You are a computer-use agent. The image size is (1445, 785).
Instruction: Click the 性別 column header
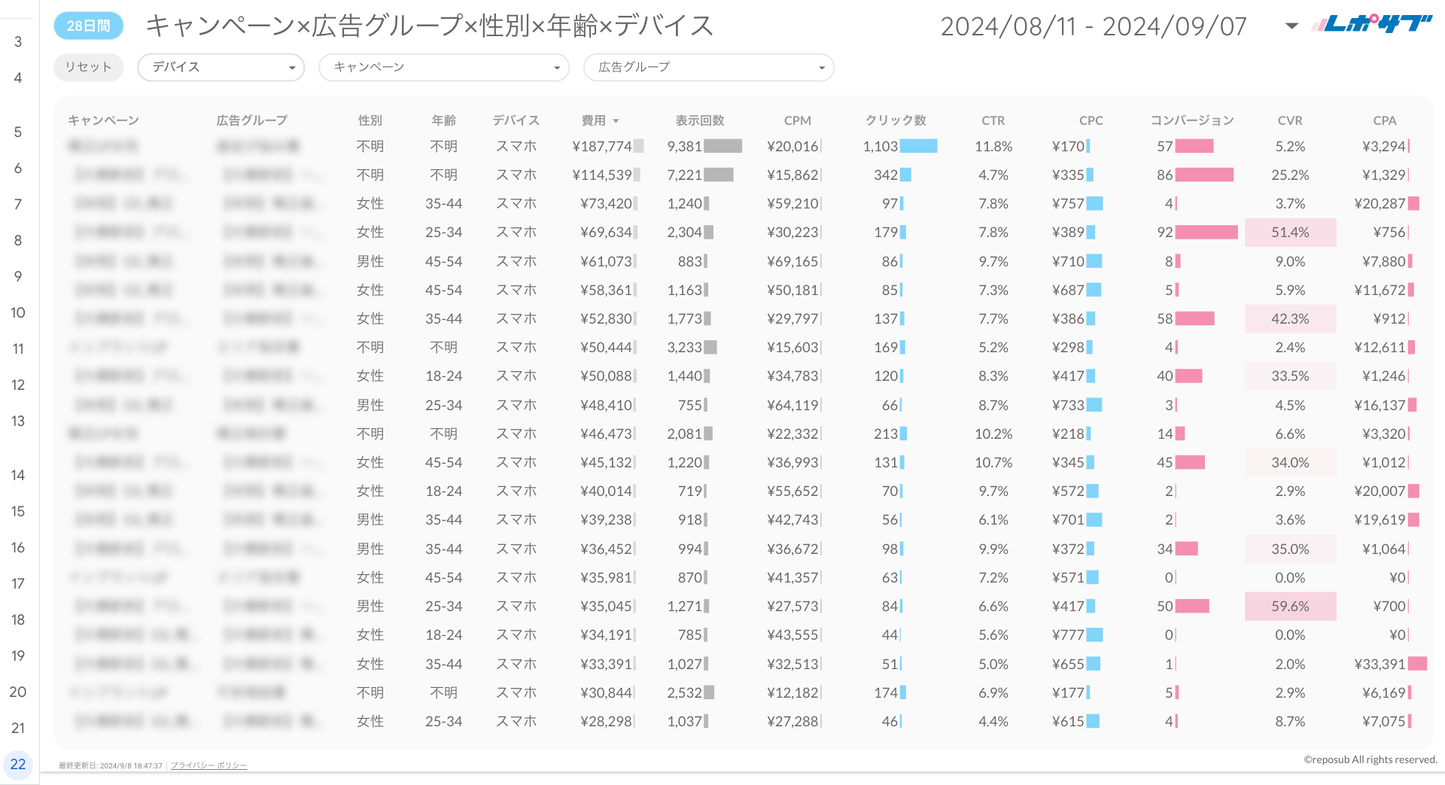pos(370,120)
